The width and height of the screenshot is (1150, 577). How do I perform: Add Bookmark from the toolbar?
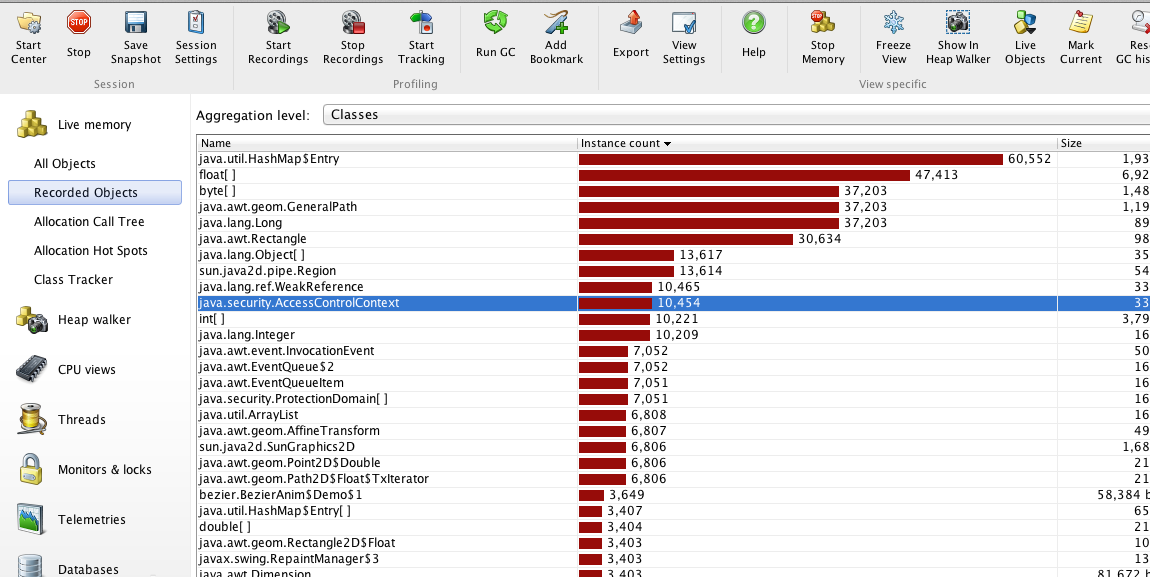coord(556,37)
